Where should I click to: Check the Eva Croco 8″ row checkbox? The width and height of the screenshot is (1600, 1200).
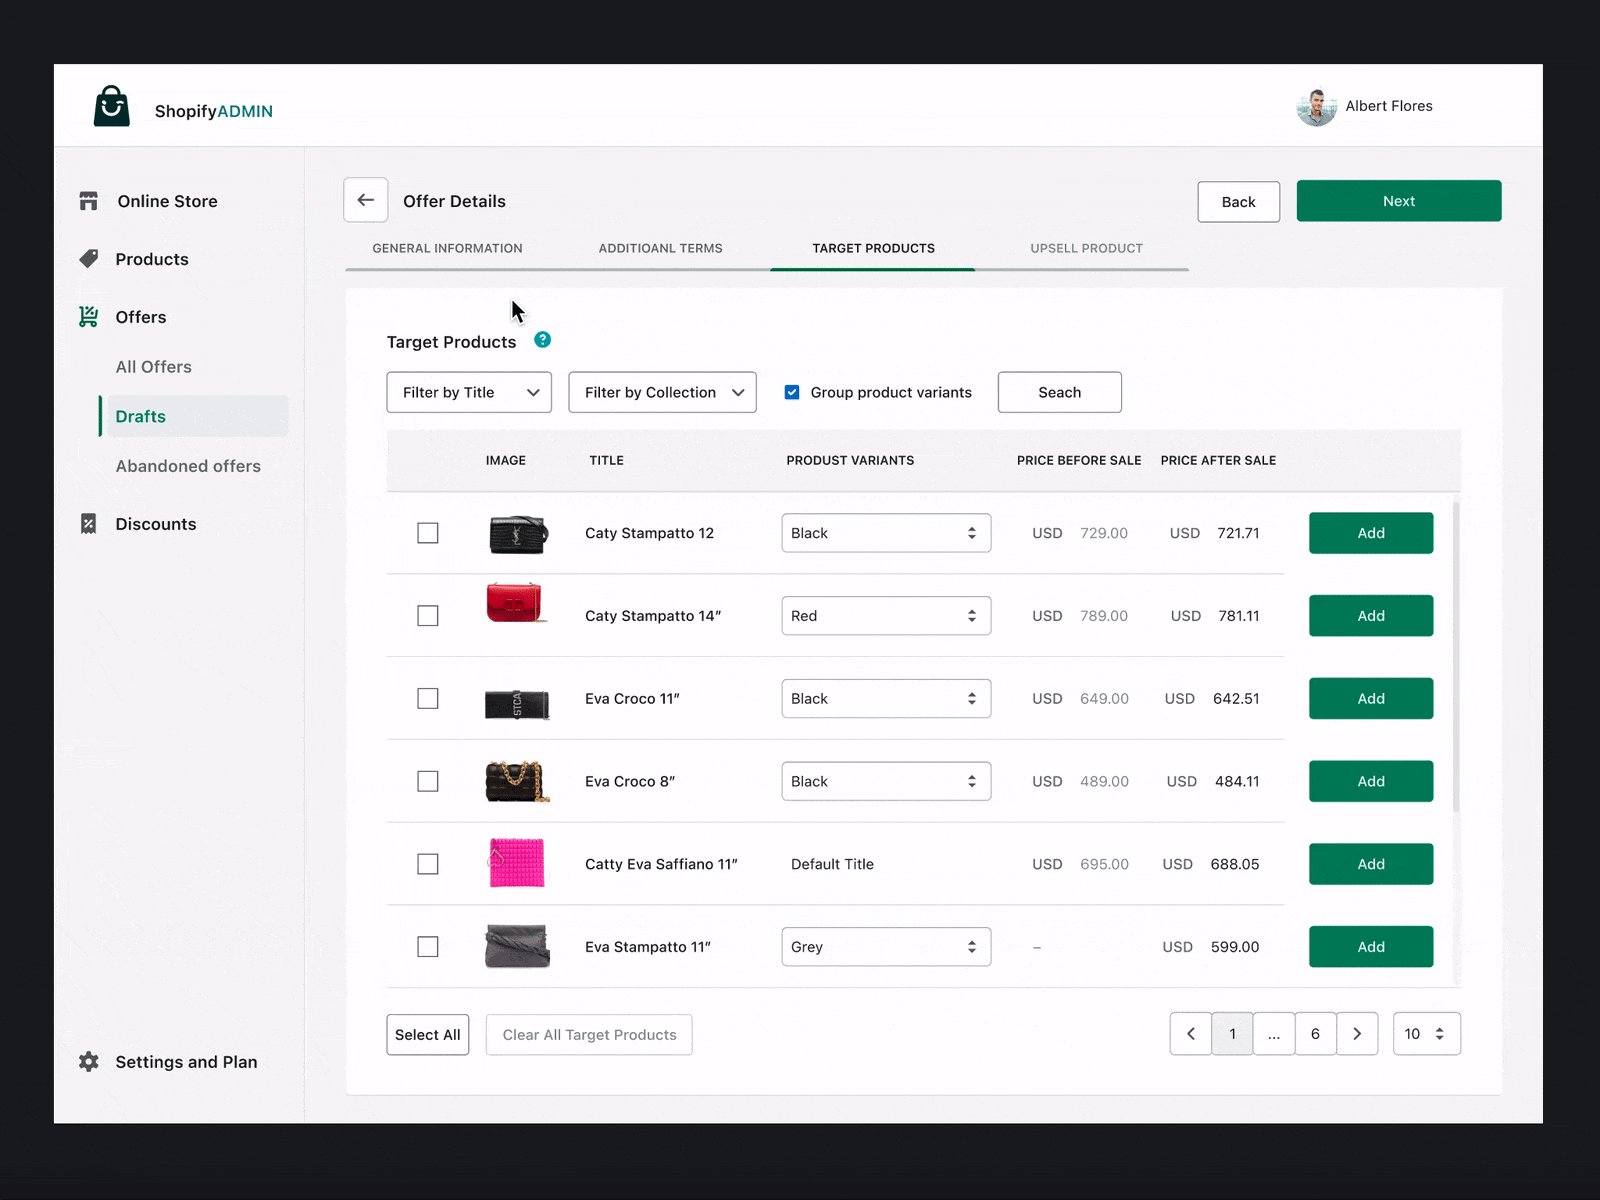coord(428,781)
